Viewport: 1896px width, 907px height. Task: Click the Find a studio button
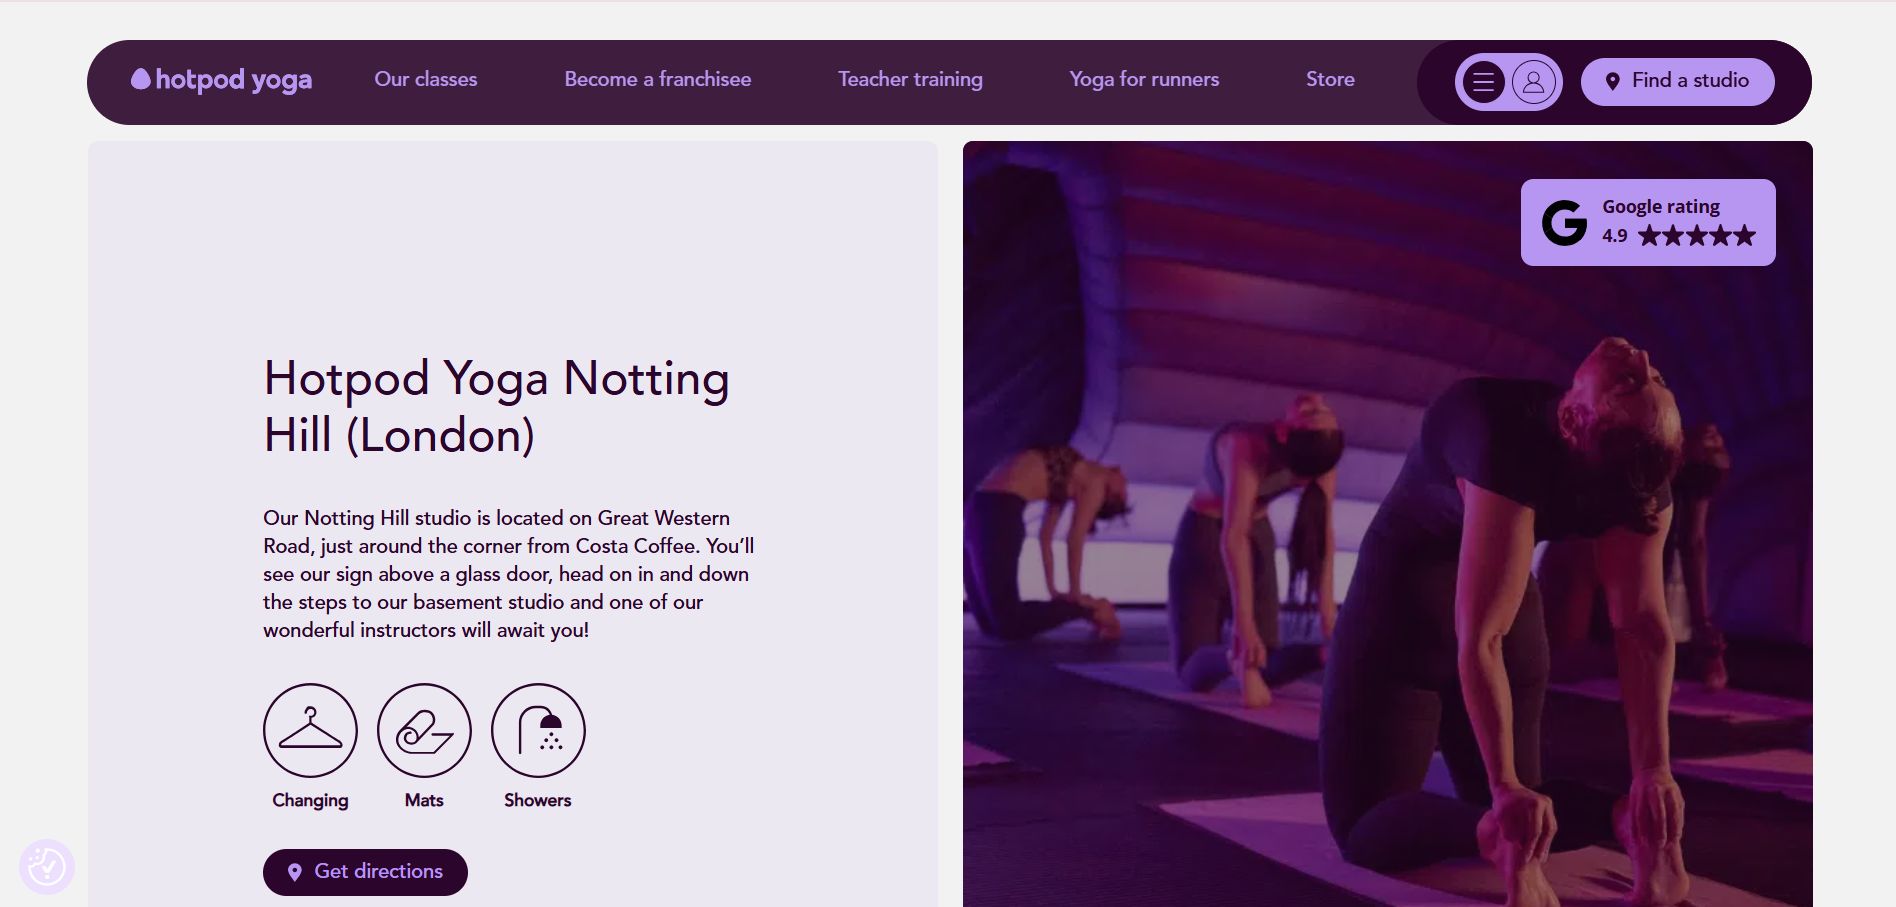point(1677,81)
